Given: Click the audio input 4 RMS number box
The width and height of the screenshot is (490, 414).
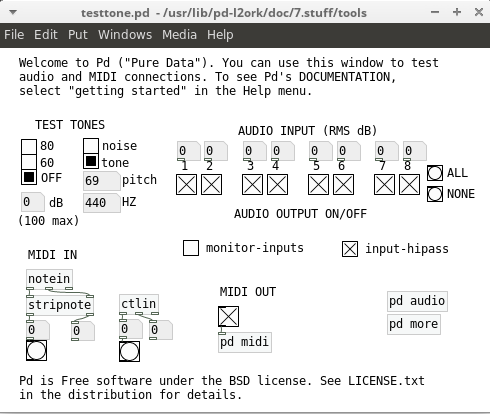Looking at the screenshot, I should [283, 151].
